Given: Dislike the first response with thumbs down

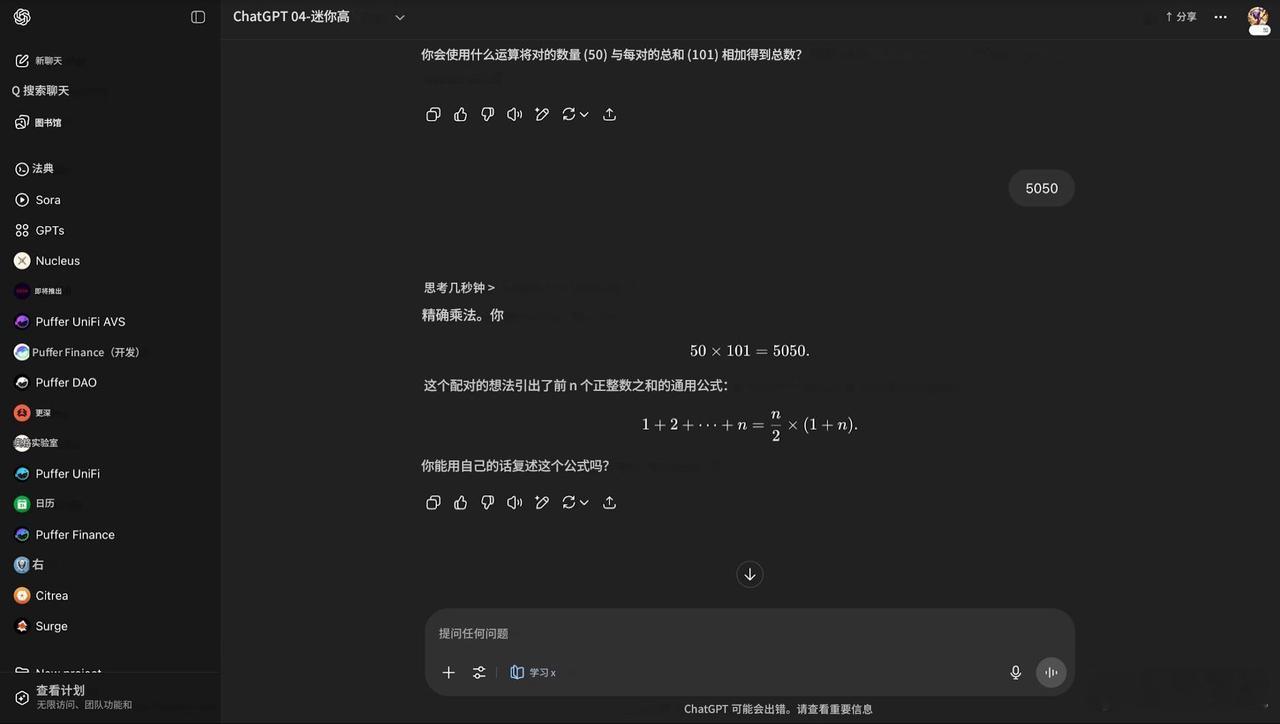Looking at the screenshot, I should pos(487,115).
